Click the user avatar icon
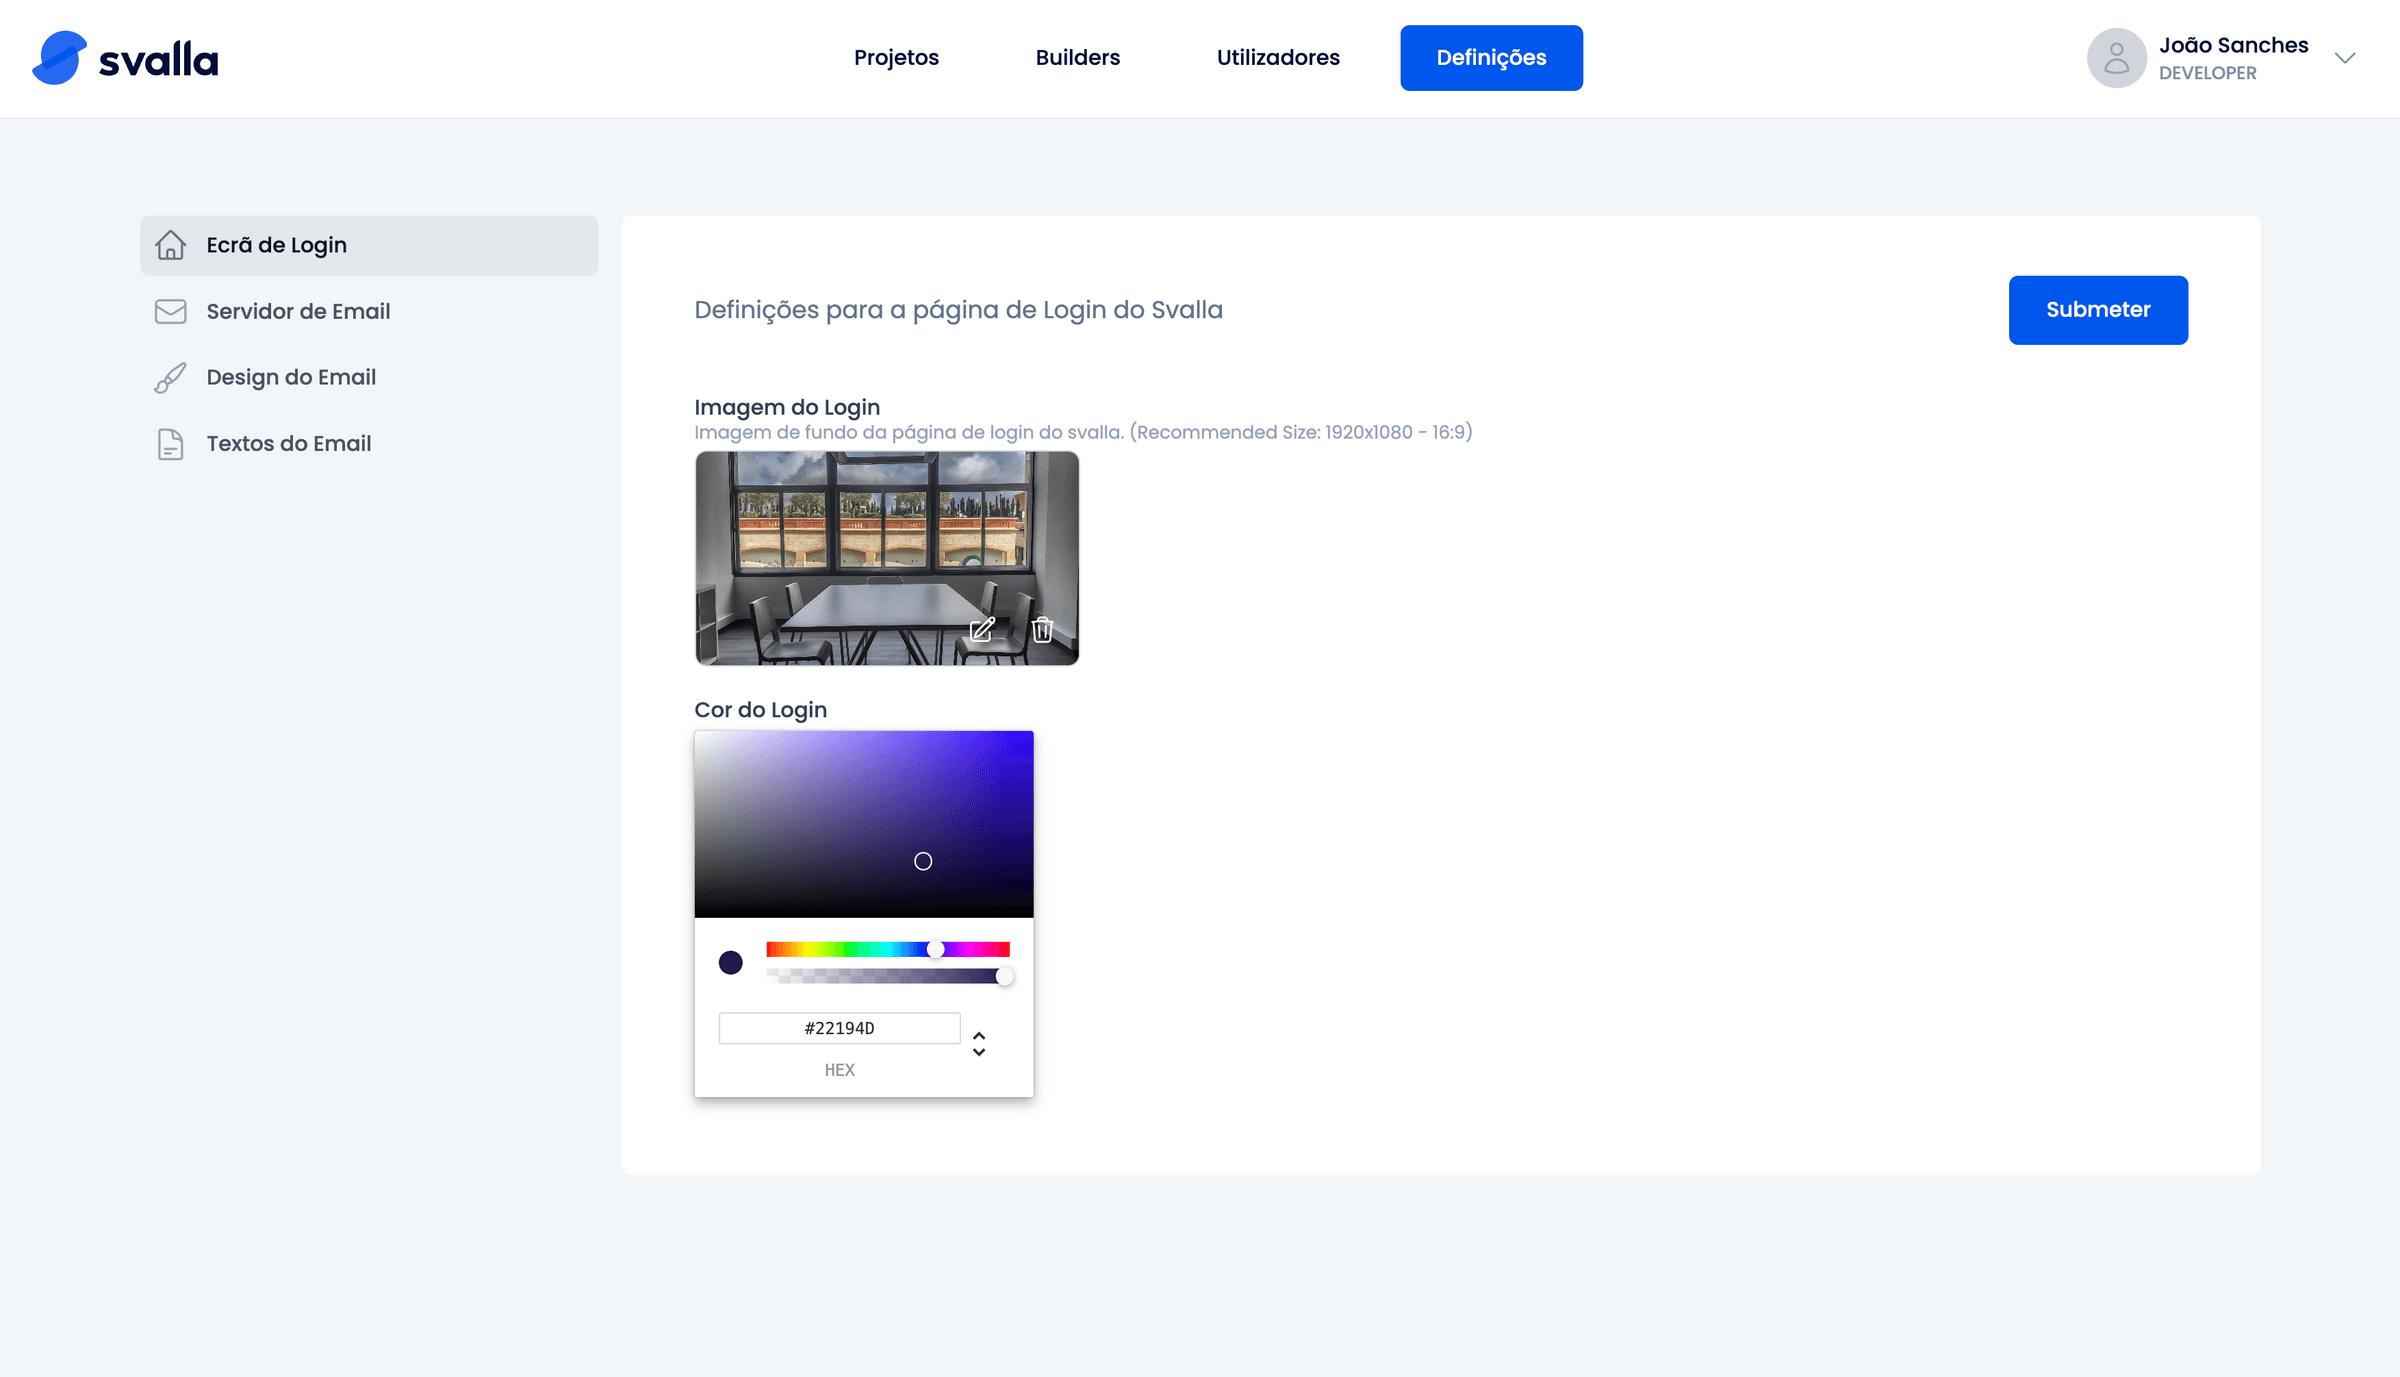 [2116, 58]
